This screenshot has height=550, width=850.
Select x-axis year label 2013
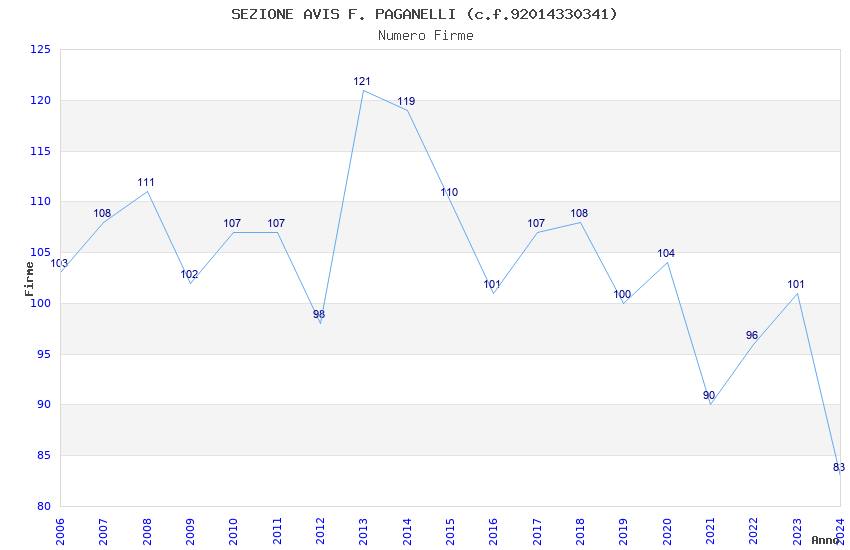364,531
